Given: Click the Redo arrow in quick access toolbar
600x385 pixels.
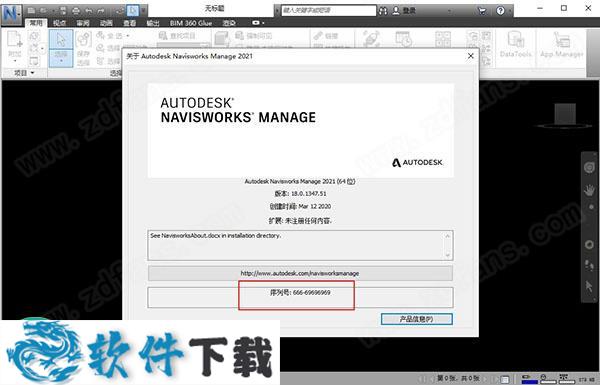Looking at the screenshot, I should tap(101, 11).
